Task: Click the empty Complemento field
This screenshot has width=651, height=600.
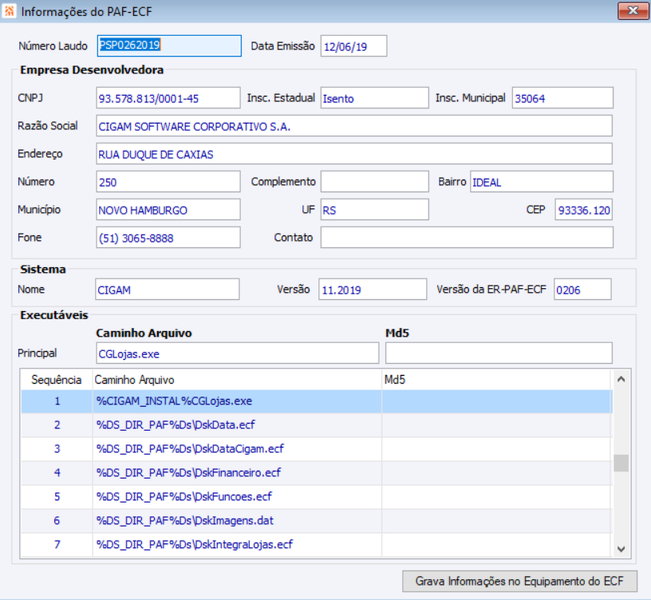Action: tap(374, 181)
